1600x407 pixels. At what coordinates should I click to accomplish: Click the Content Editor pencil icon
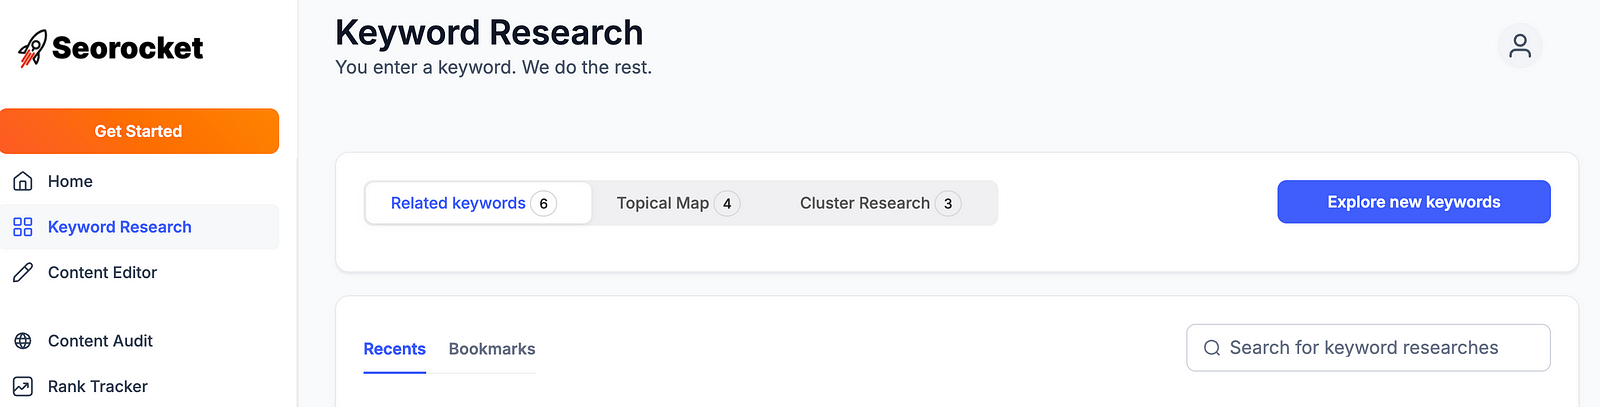[23, 272]
